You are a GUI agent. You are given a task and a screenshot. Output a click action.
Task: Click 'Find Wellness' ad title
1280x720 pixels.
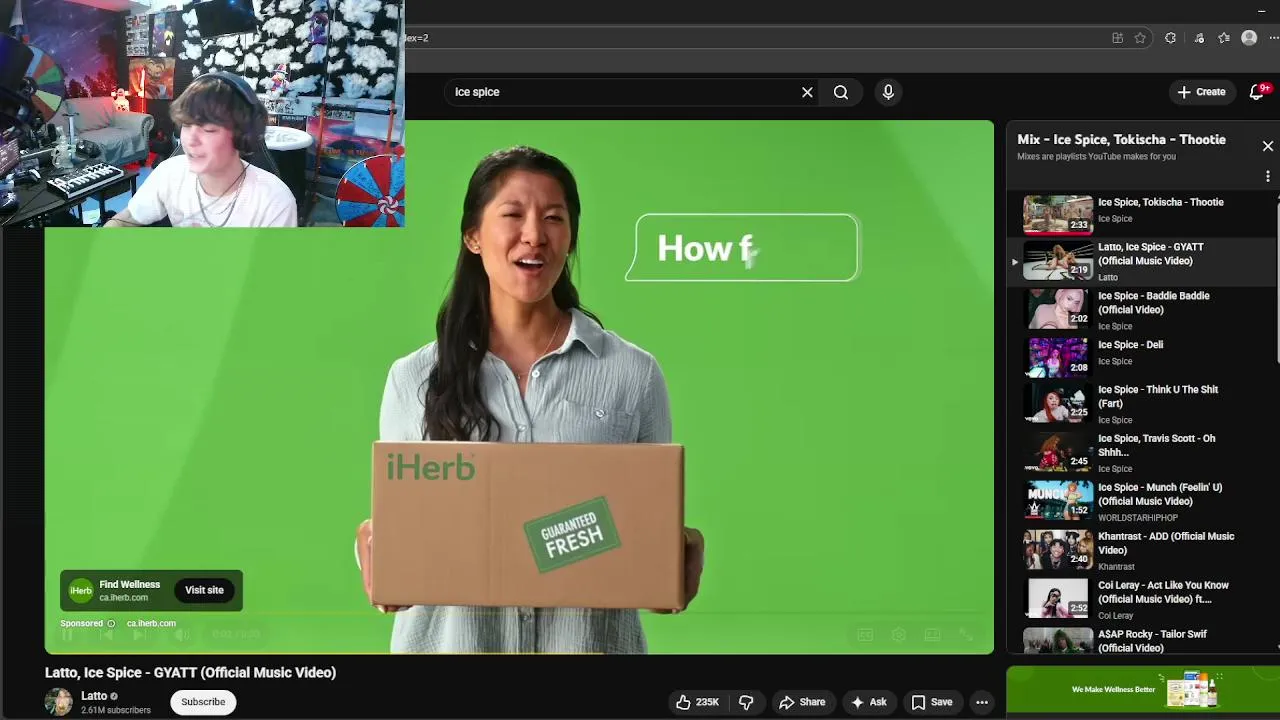[130, 585]
